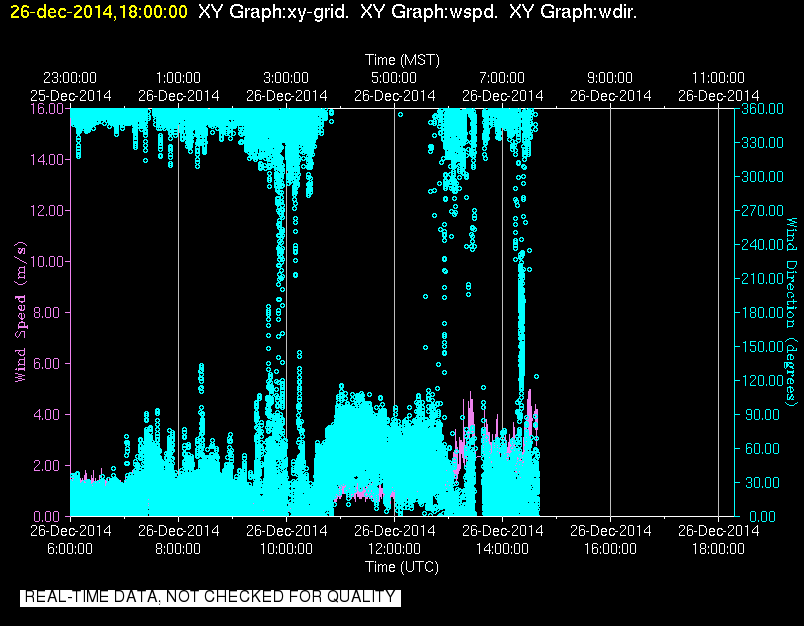The width and height of the screenshot is (804, 626).
Task: Click the "60.00" wind direction value
Action: [762, 449]
